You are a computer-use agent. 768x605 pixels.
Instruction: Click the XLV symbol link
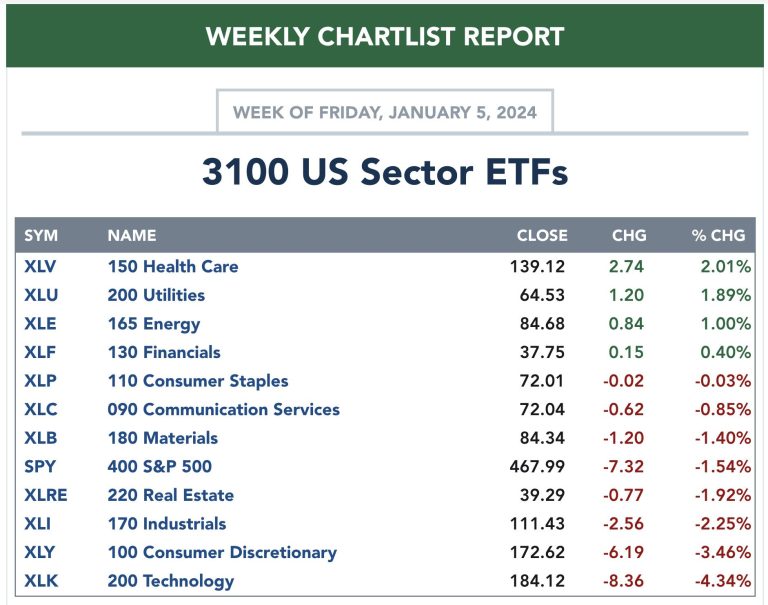click(40, 266)
